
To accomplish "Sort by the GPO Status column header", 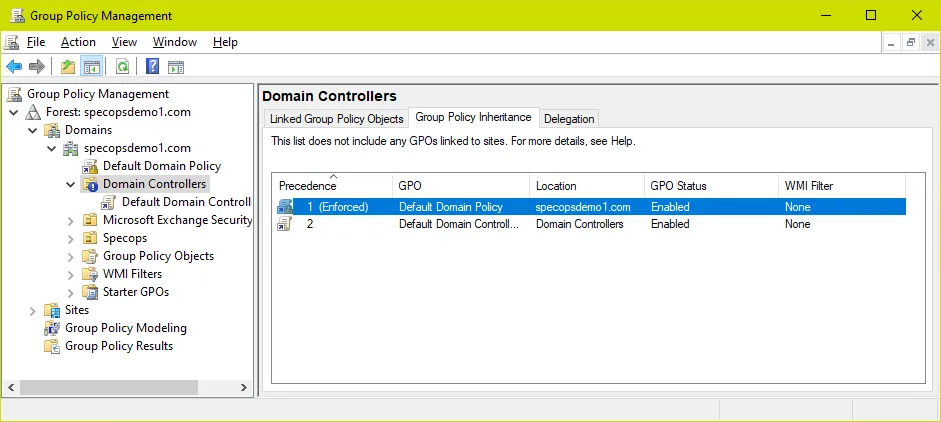I will (711, 186).
